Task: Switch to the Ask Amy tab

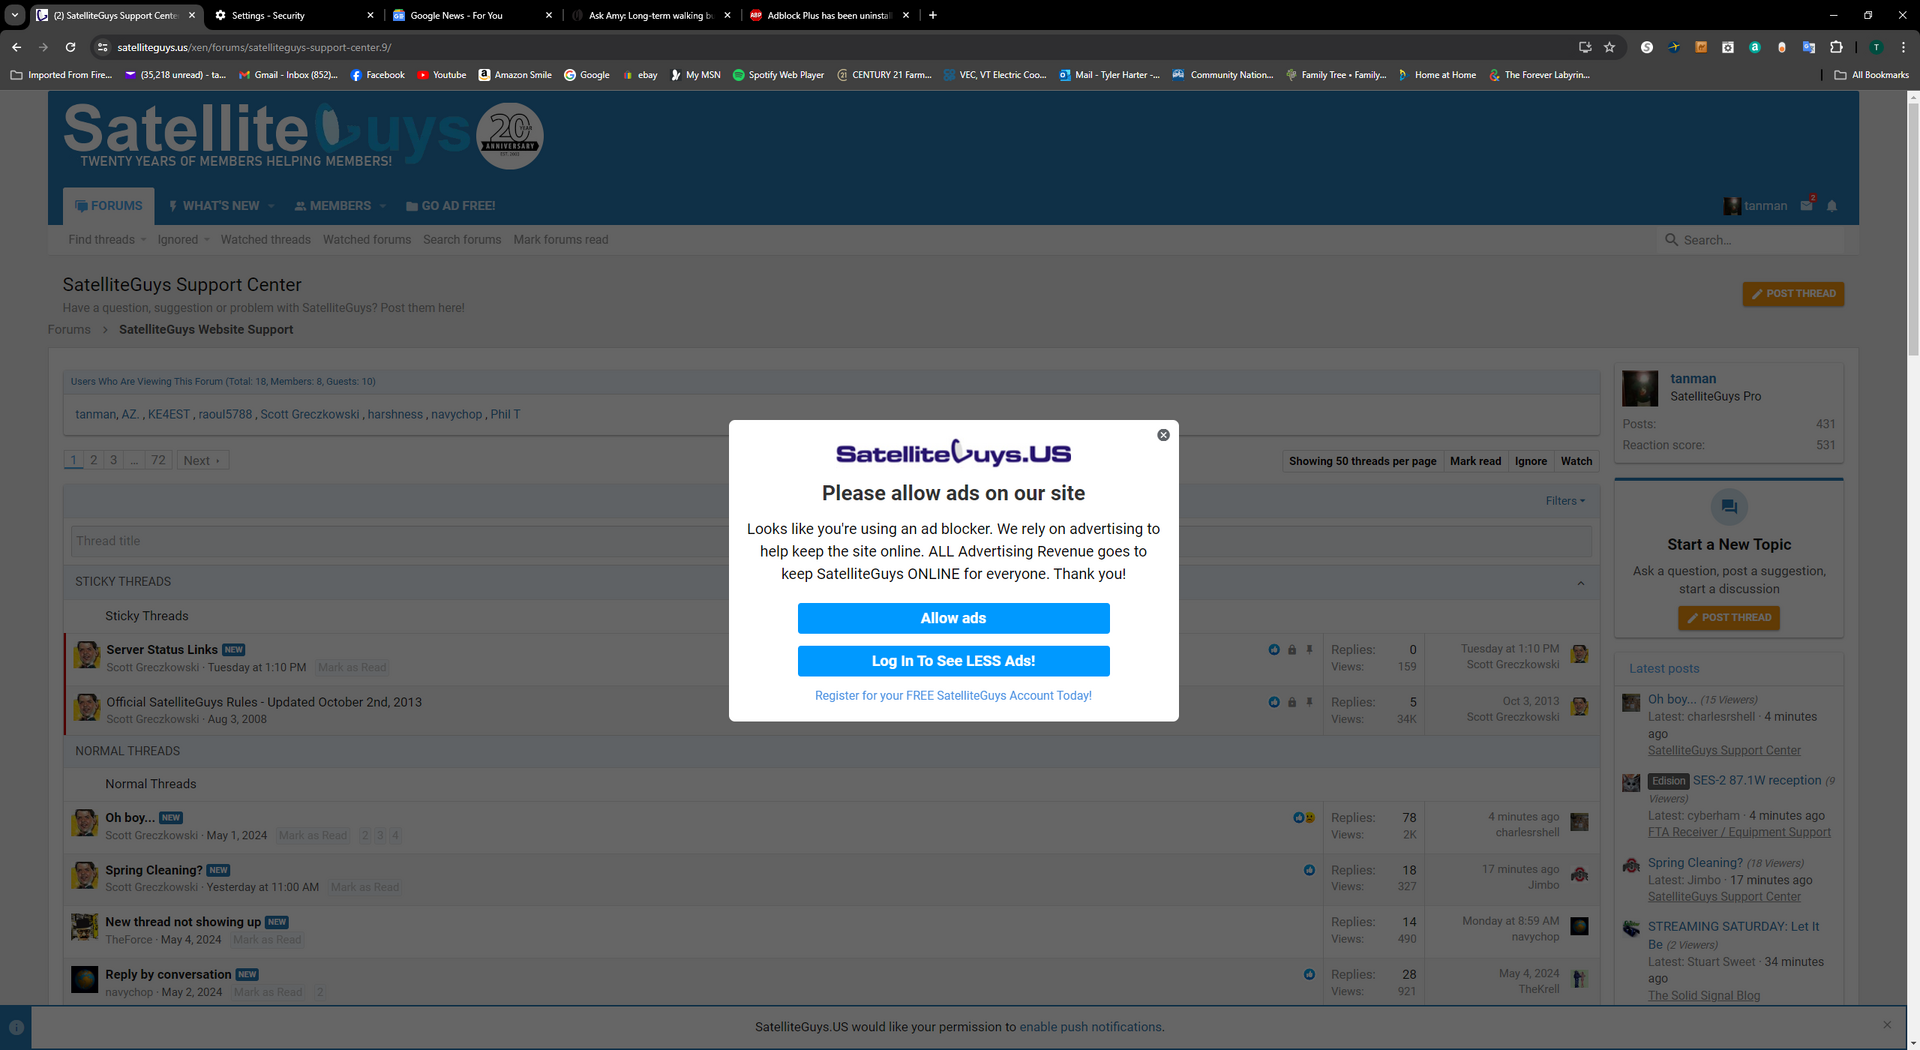Action: coord(650,15)
